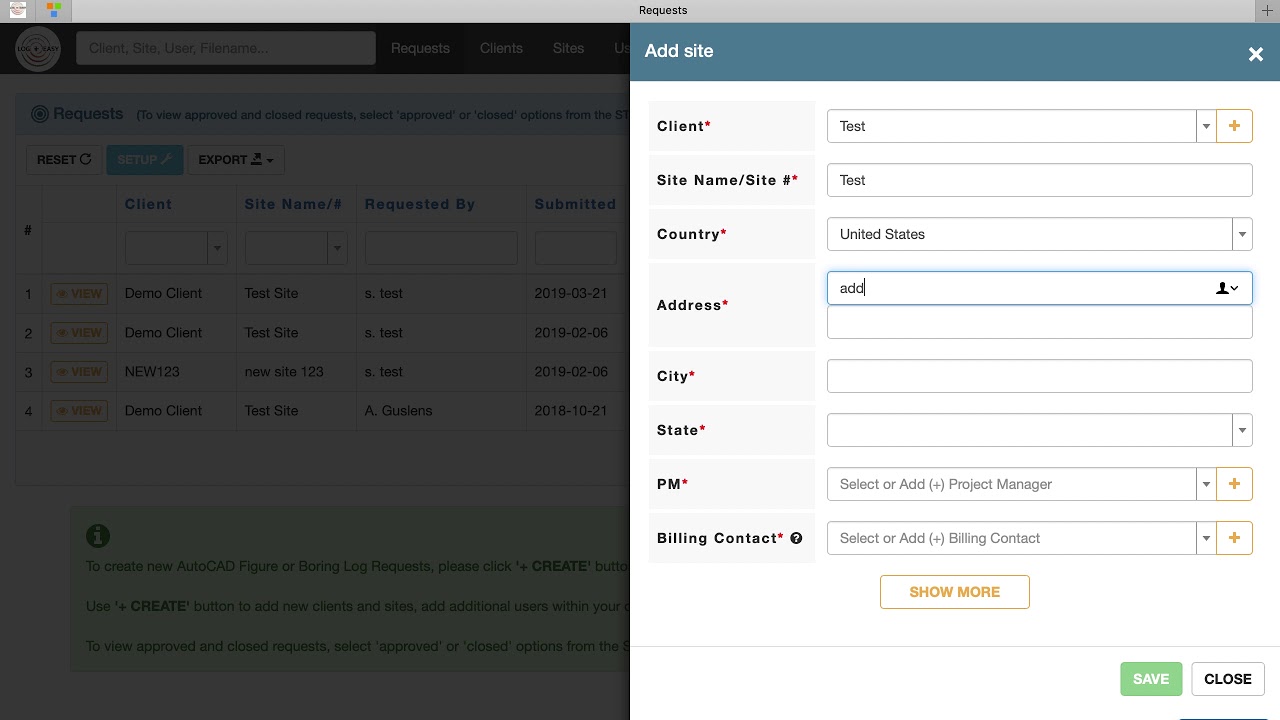Click the Submitted column header

575,204
